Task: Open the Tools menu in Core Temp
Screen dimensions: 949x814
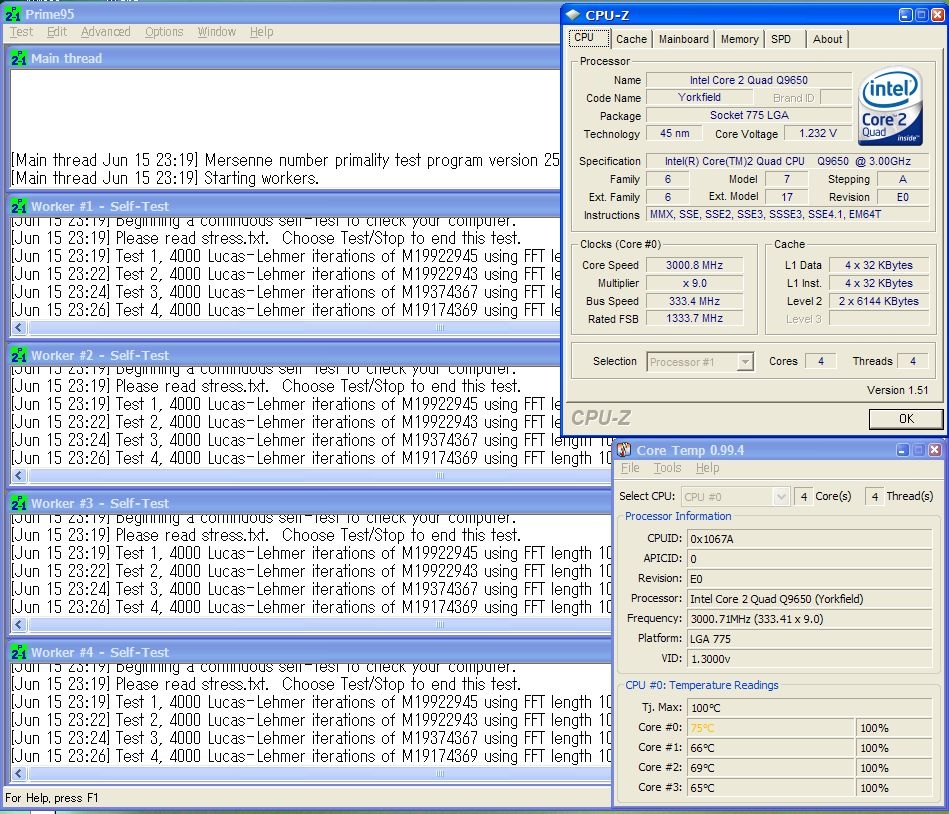Action: click(x=667, y=468)
